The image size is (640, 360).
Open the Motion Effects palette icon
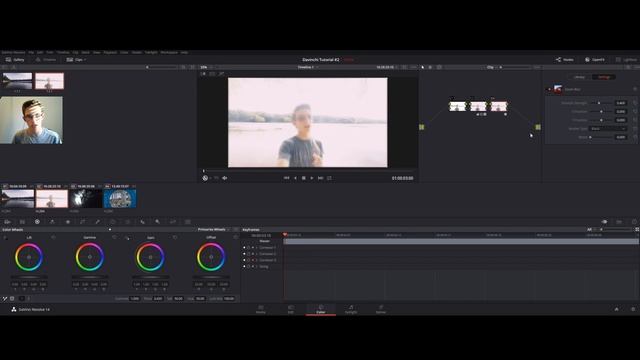pos(68,222)
